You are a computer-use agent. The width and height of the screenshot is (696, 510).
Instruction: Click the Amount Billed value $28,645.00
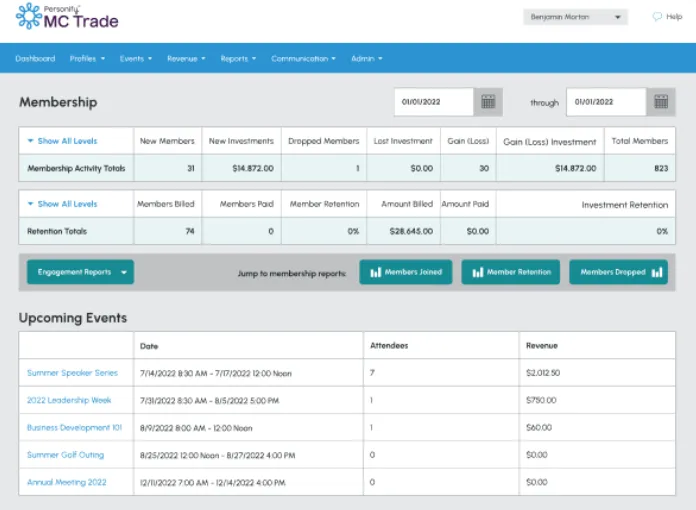click(x=411, y=231)
